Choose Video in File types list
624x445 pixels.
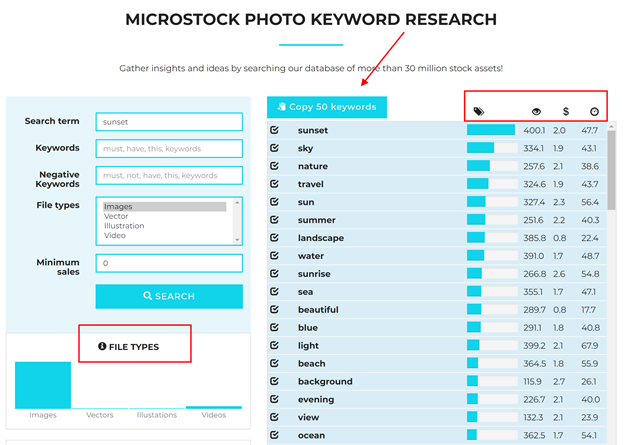coord(116,236)
